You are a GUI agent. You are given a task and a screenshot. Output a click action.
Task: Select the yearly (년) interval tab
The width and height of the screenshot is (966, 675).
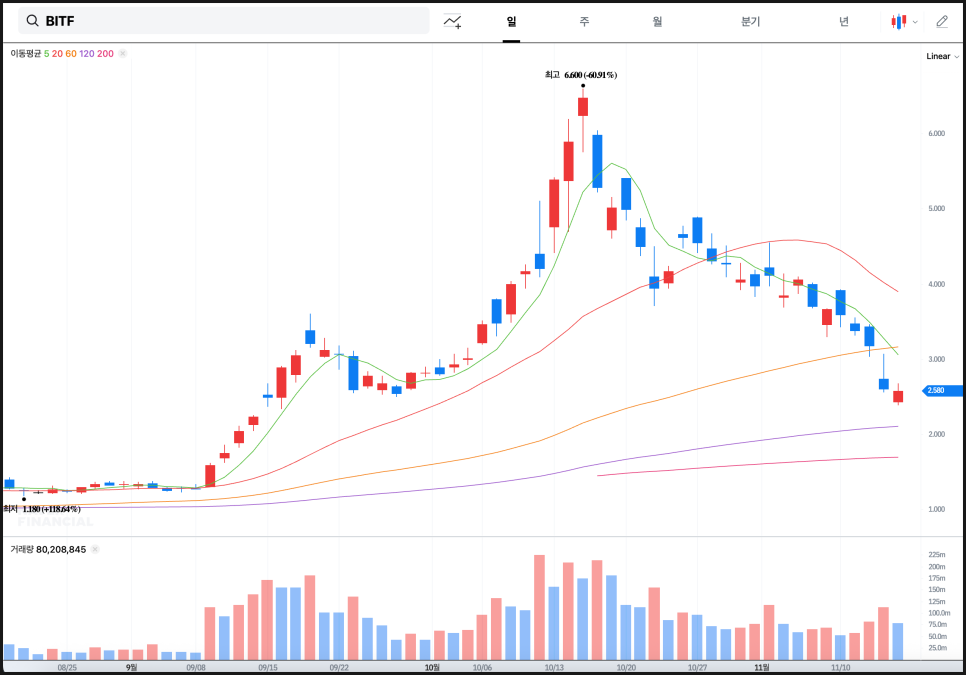844,21
